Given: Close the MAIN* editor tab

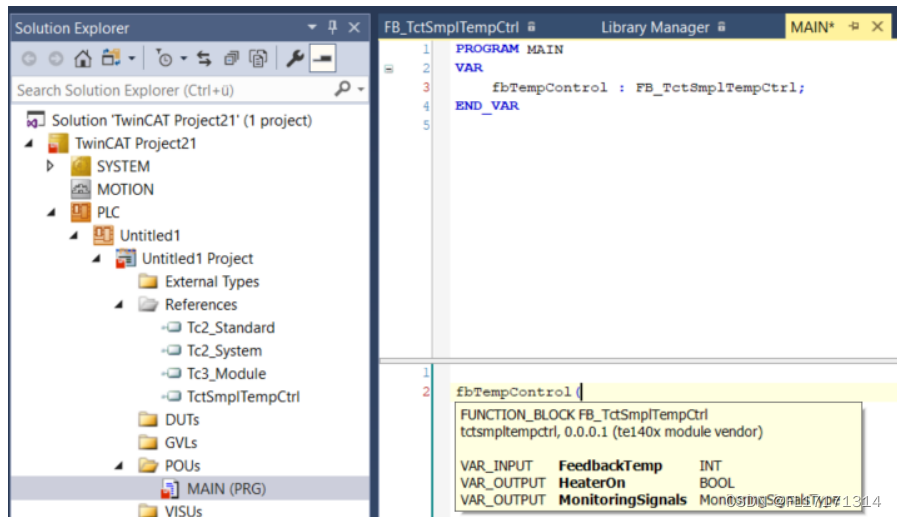Looking at the screenshot, I should 878,26.
